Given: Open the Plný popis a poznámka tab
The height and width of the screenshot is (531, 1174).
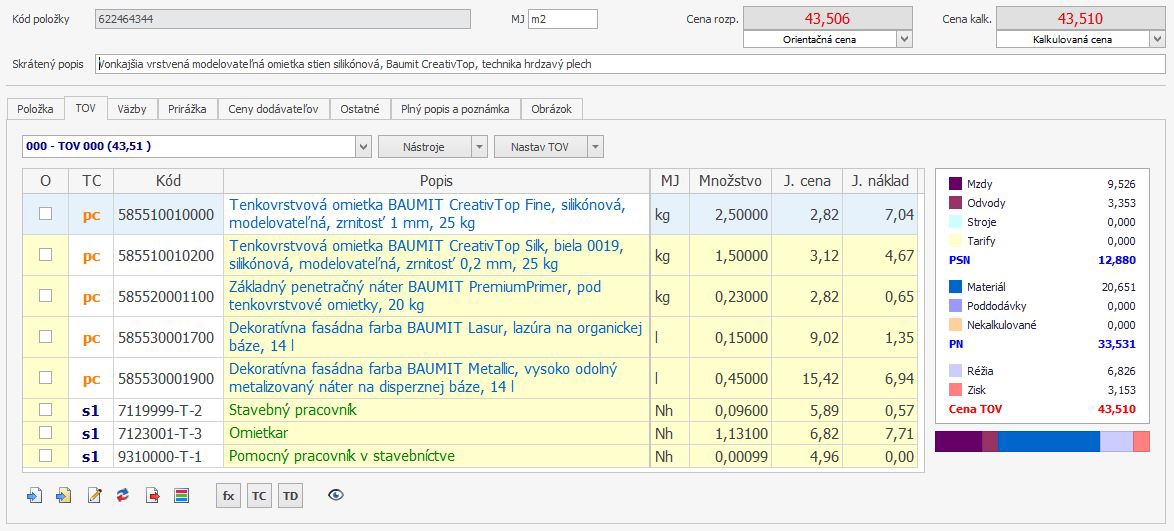Looking at the screenshot, I should pyautogui.click(x=455, y=109).
